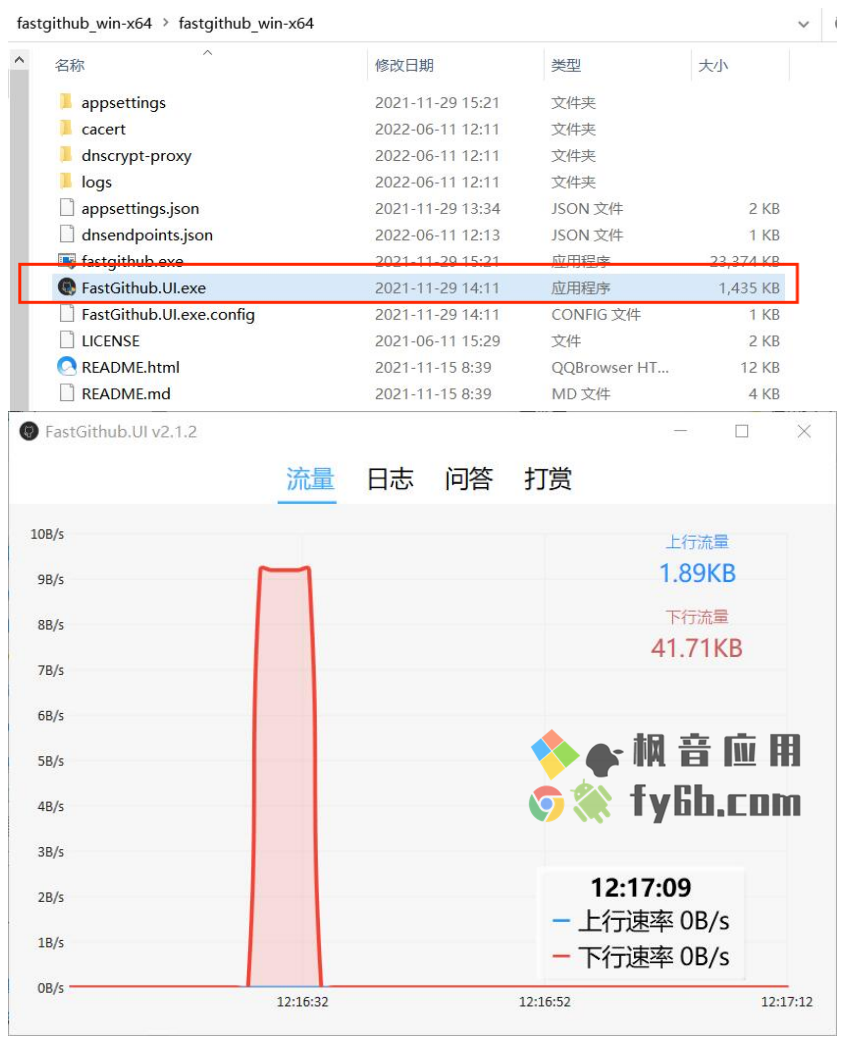Select the cacert folder name

tap(103, 129)
